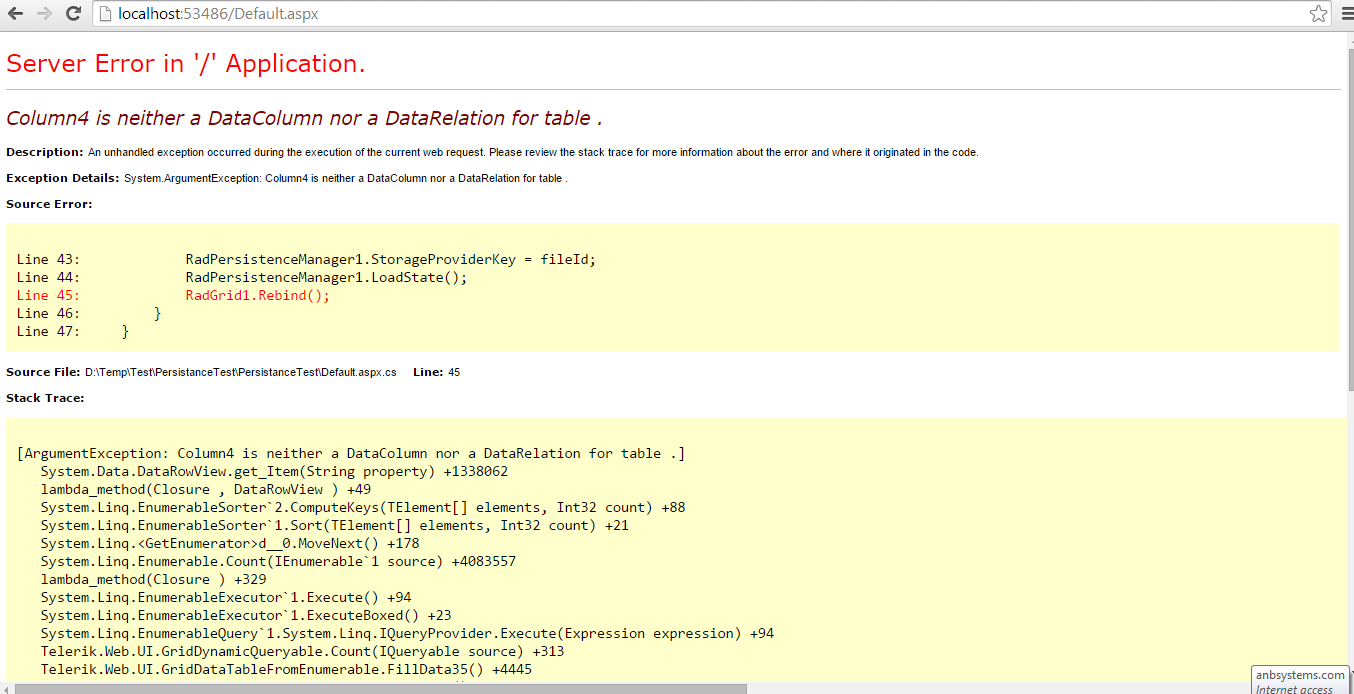1354x694 pixels.
Task: Click the anbsystems.com network tooltip
Action: [x=1301, y=680]
